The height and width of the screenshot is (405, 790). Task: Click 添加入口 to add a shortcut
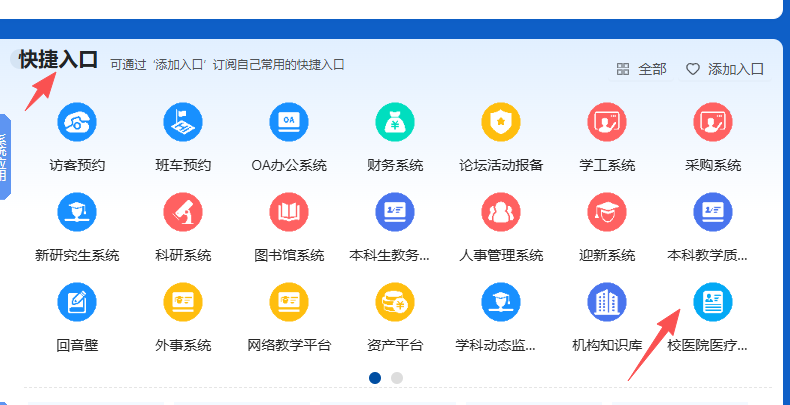coord(725,69)
